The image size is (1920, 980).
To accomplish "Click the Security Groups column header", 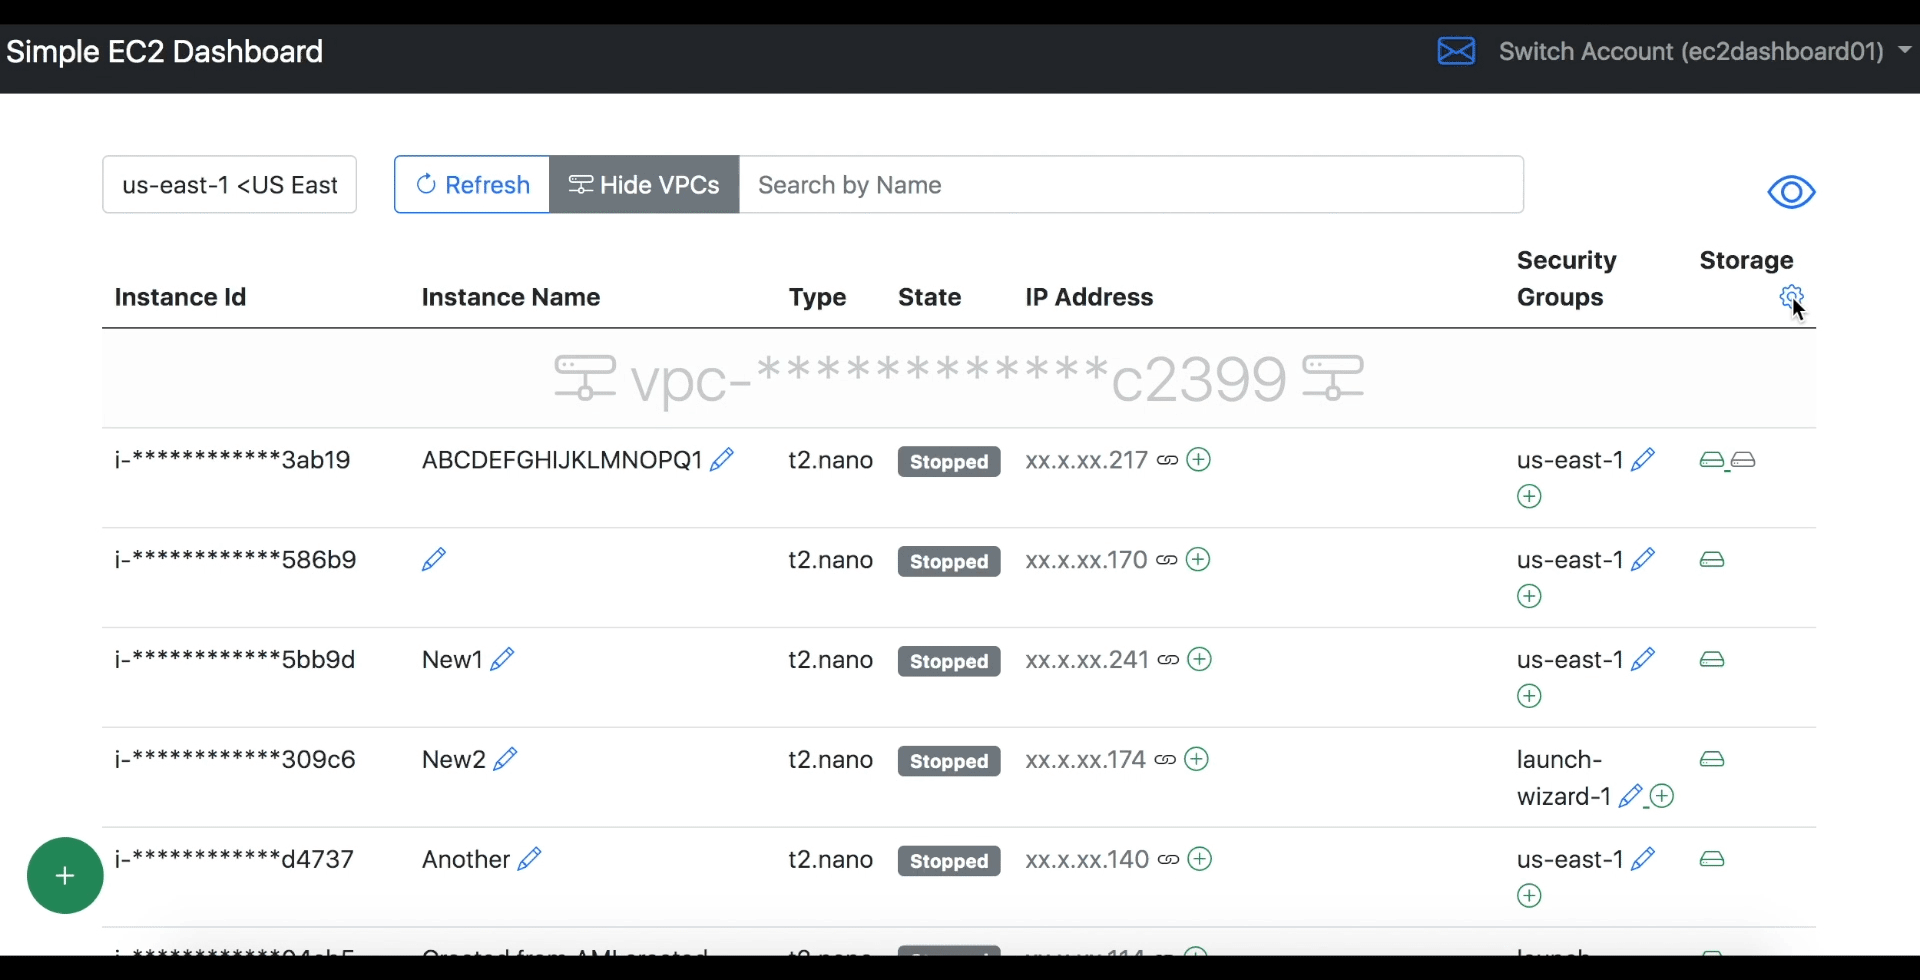I will [x=1567, y=279].
